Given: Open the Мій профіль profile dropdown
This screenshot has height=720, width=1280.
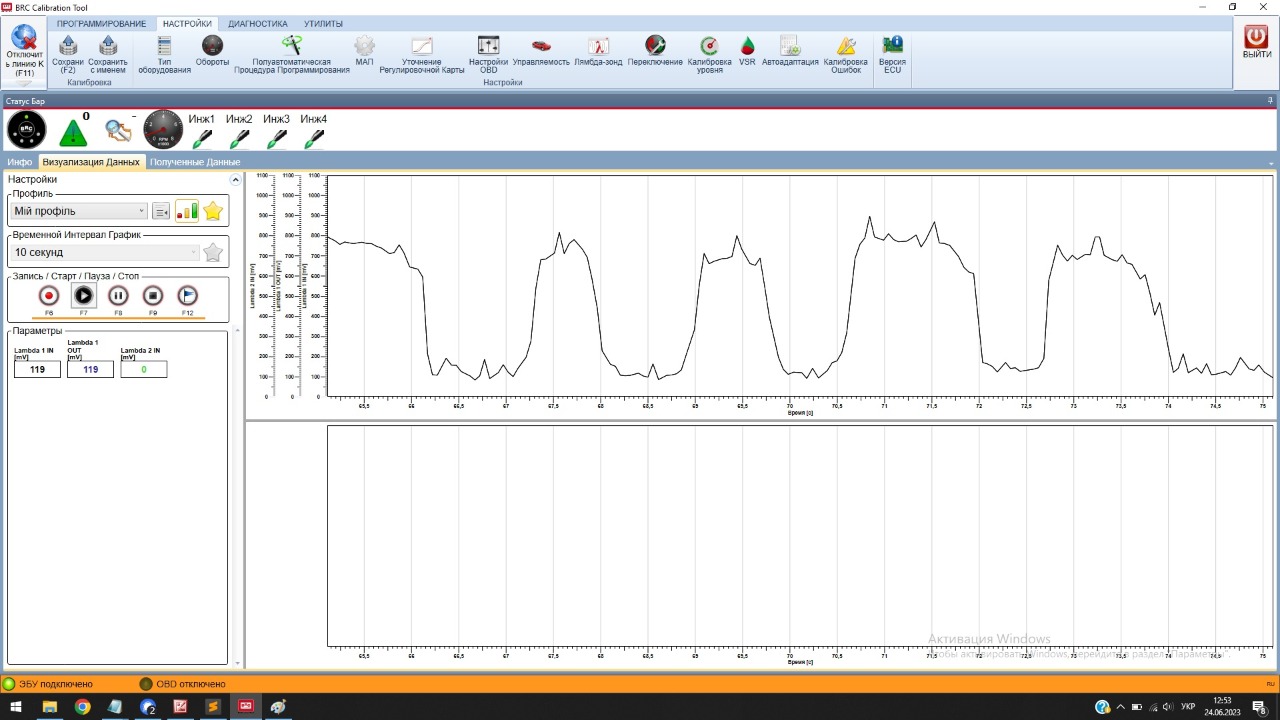Looking at the screenshot, I should (80, 211).
